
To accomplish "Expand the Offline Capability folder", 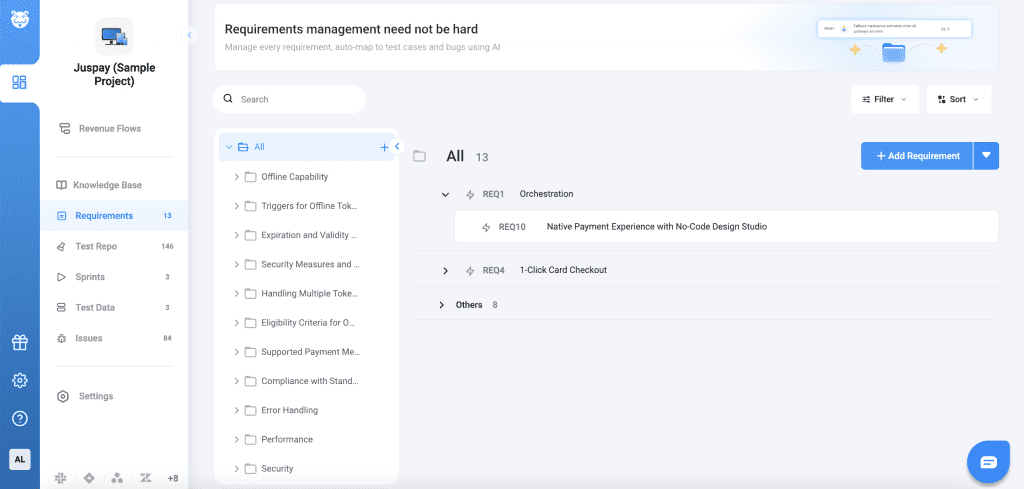I will point(237,177).
